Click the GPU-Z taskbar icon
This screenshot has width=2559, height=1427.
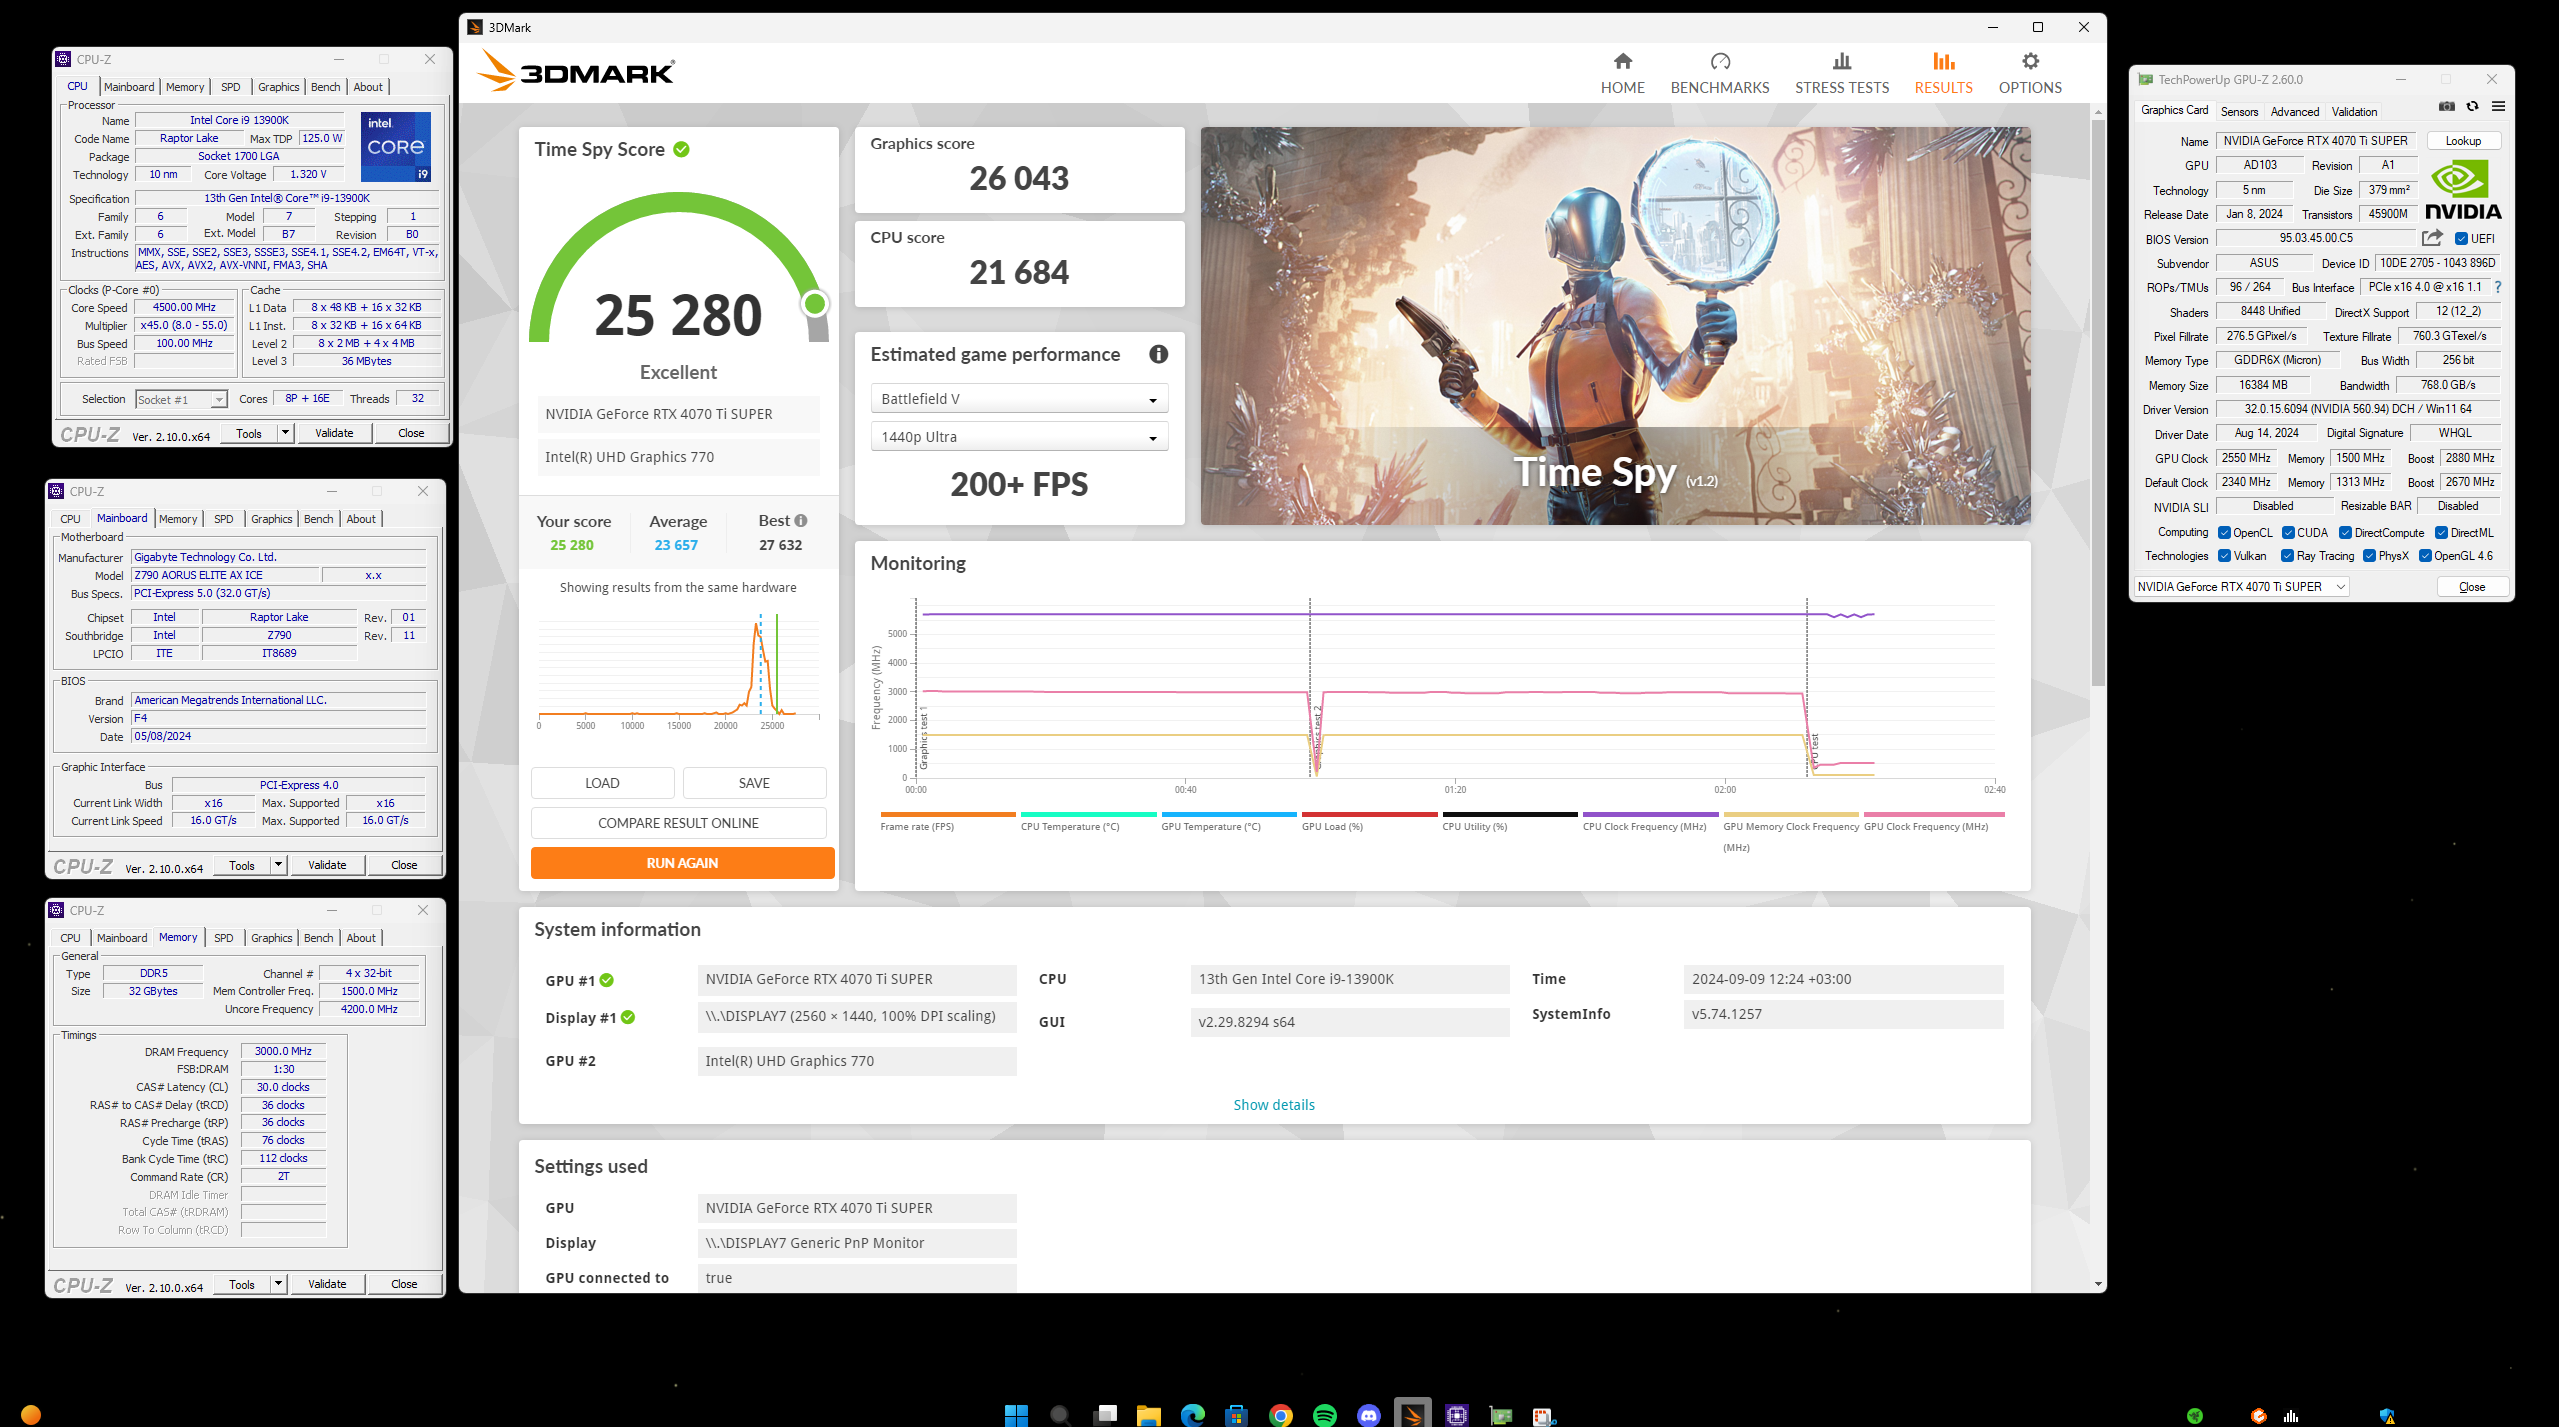tap(1500, 1414)
